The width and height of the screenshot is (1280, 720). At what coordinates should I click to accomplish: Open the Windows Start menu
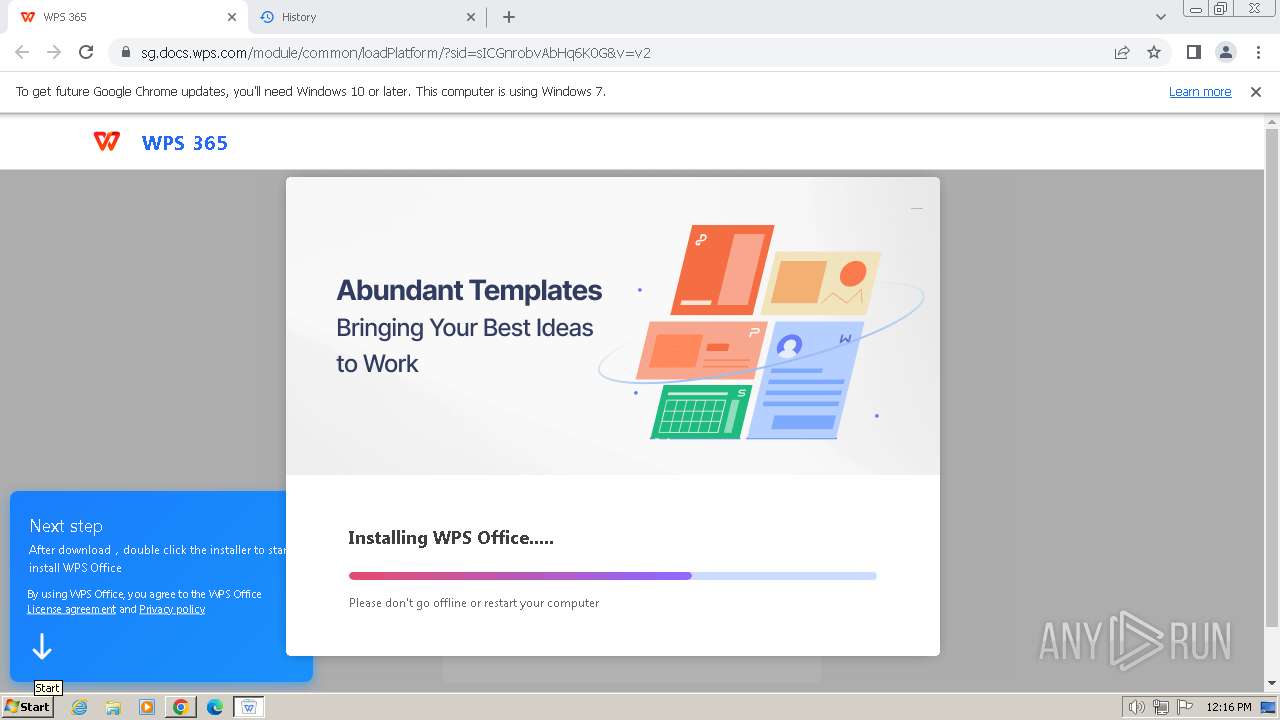point(28,707)
